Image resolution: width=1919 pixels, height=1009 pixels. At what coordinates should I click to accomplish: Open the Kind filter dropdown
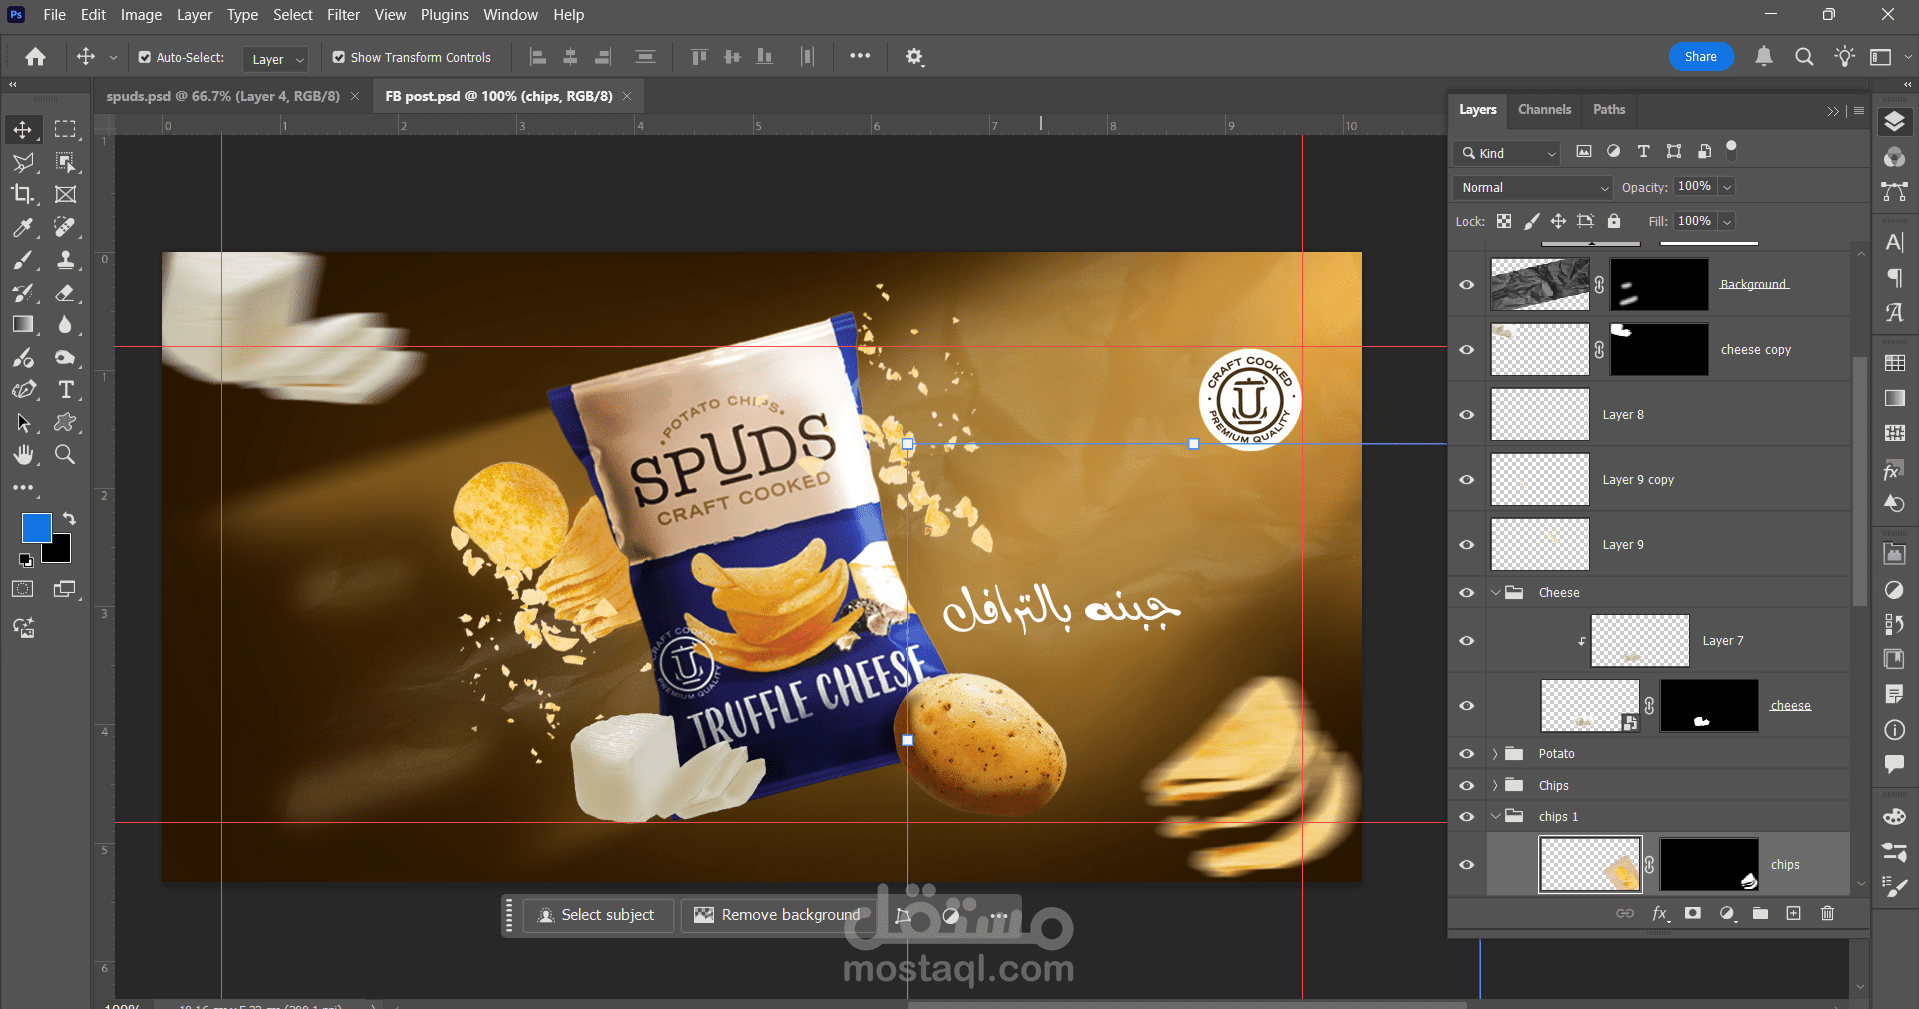pyautogui.click(x=1507, y=153)
